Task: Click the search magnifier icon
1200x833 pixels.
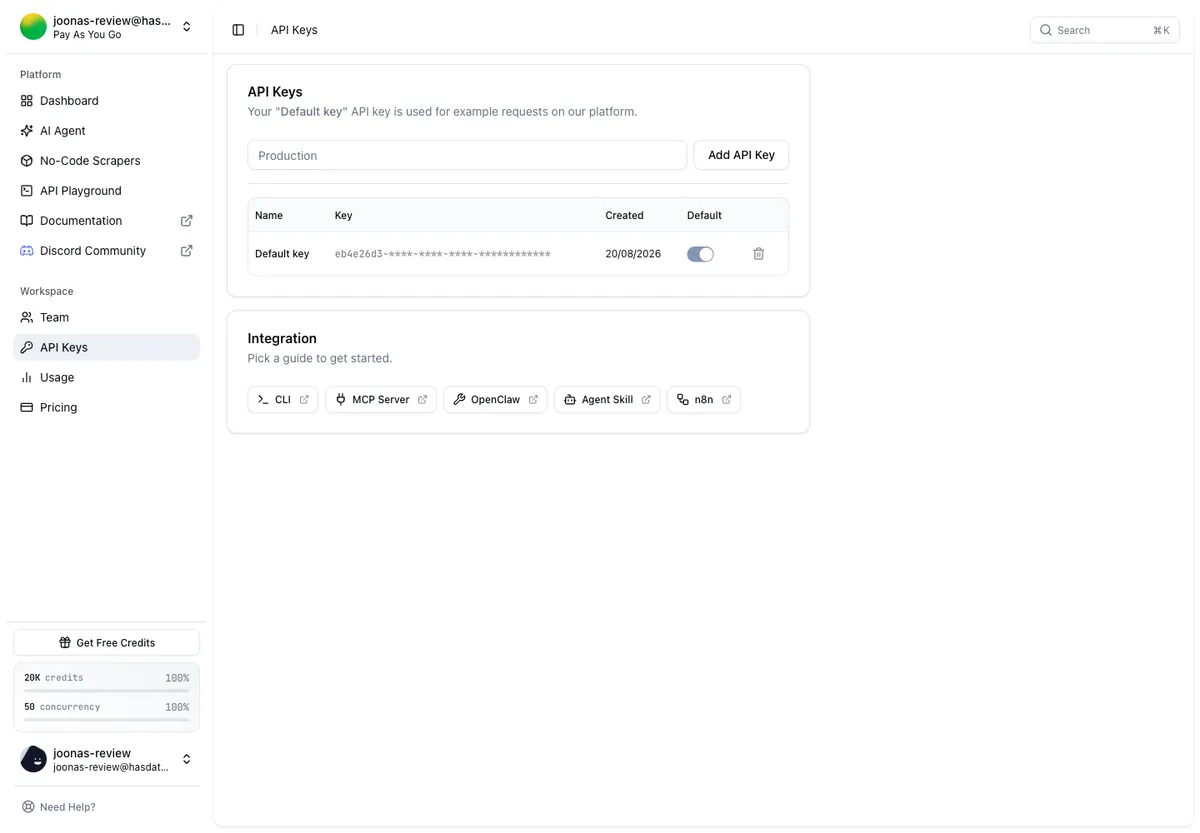Action: tap(1046, 30)
